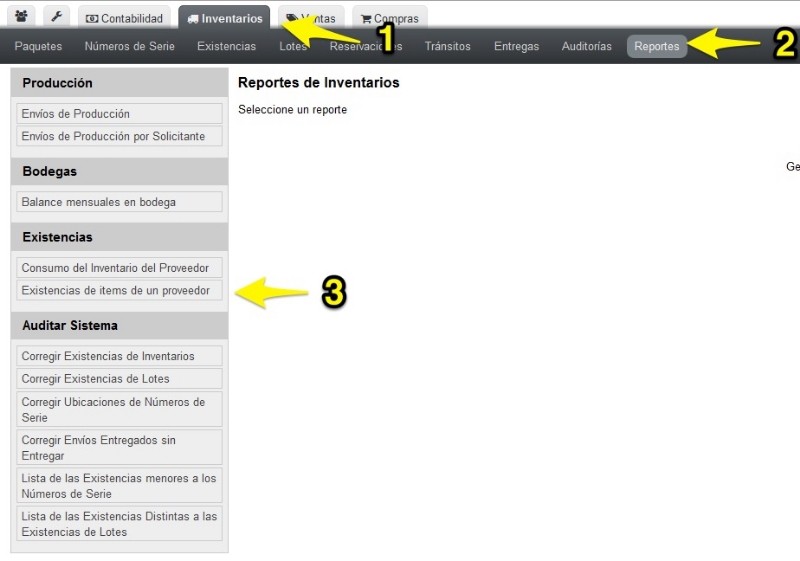
Task: Run Corregir Ubicaciones de Números de Serie
Action: tap(119, 409)
